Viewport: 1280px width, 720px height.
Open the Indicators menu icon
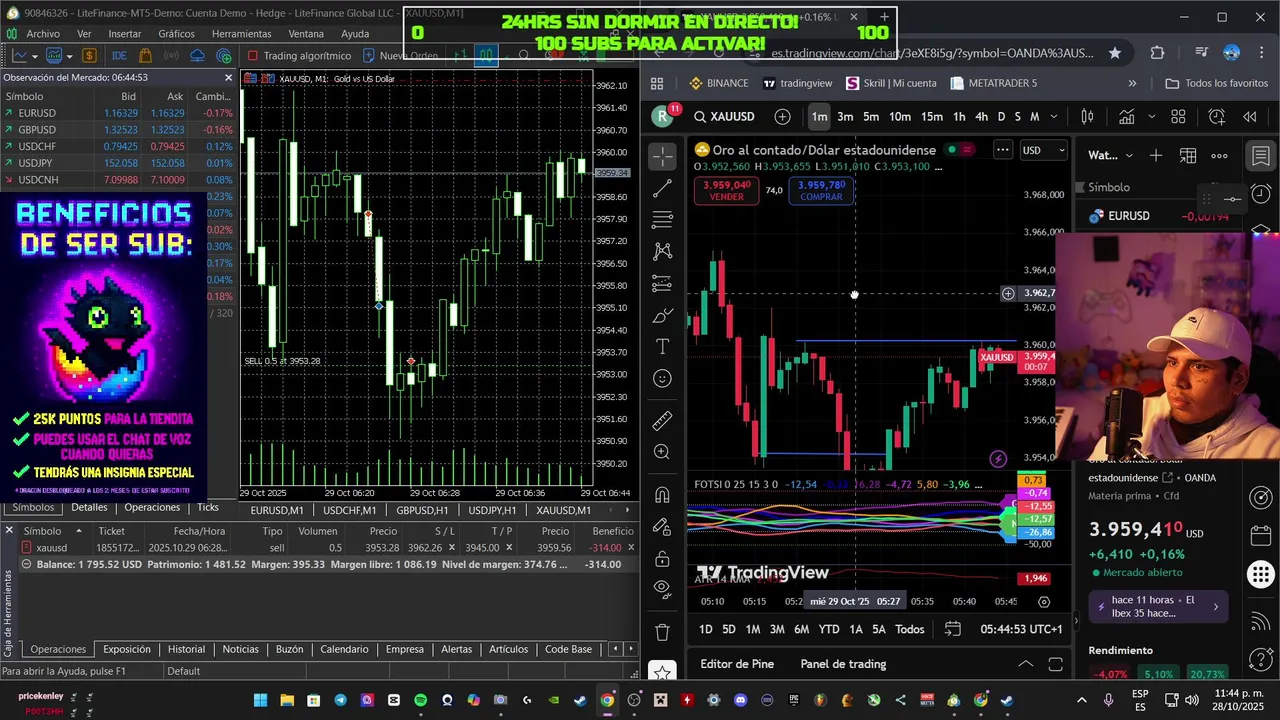point(1127,117)
